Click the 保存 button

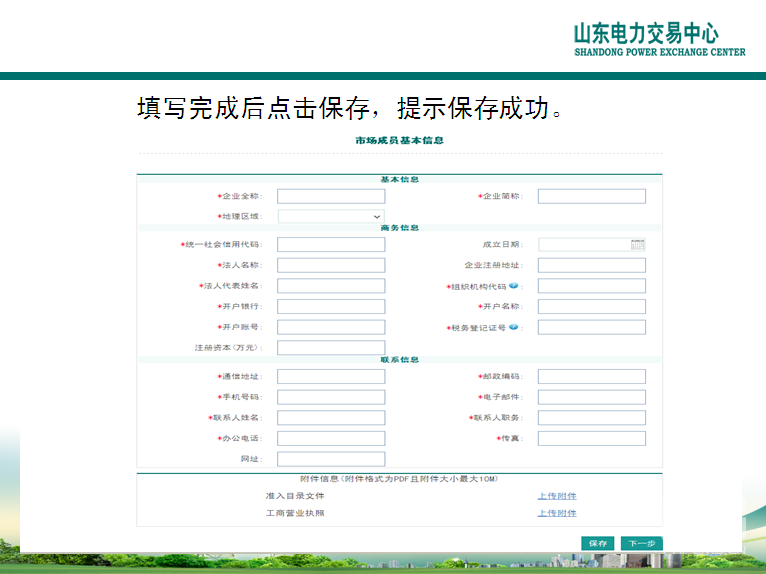598,543
